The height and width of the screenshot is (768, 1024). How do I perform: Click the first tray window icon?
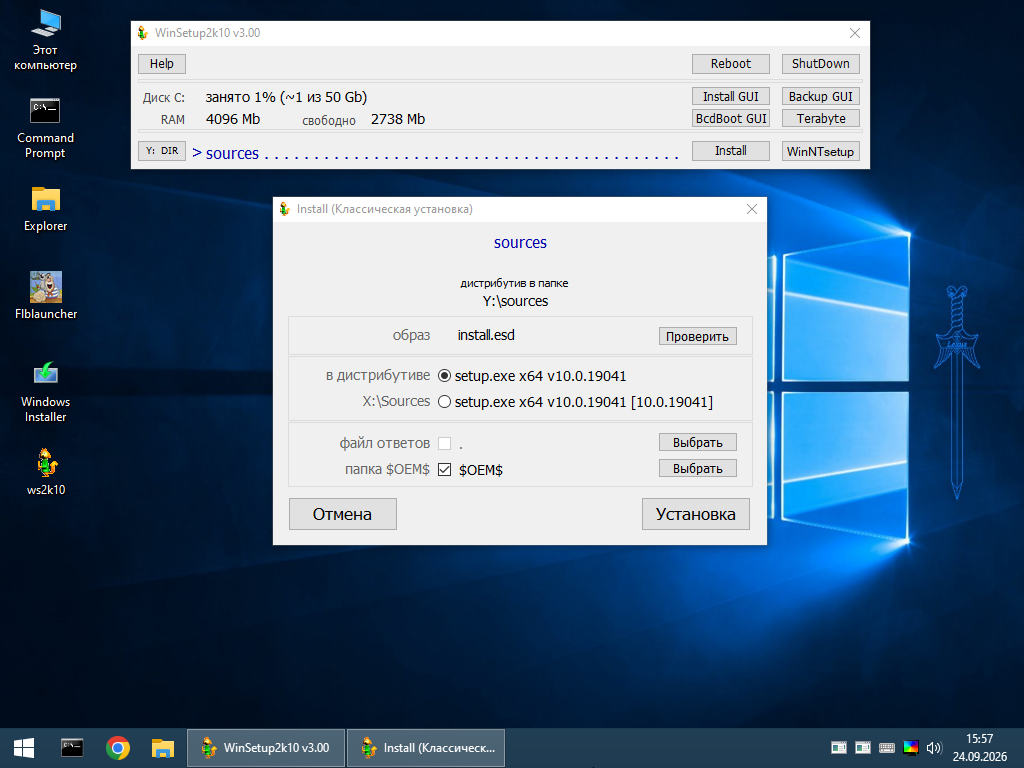pyautogui.click(x=839, y=748)
